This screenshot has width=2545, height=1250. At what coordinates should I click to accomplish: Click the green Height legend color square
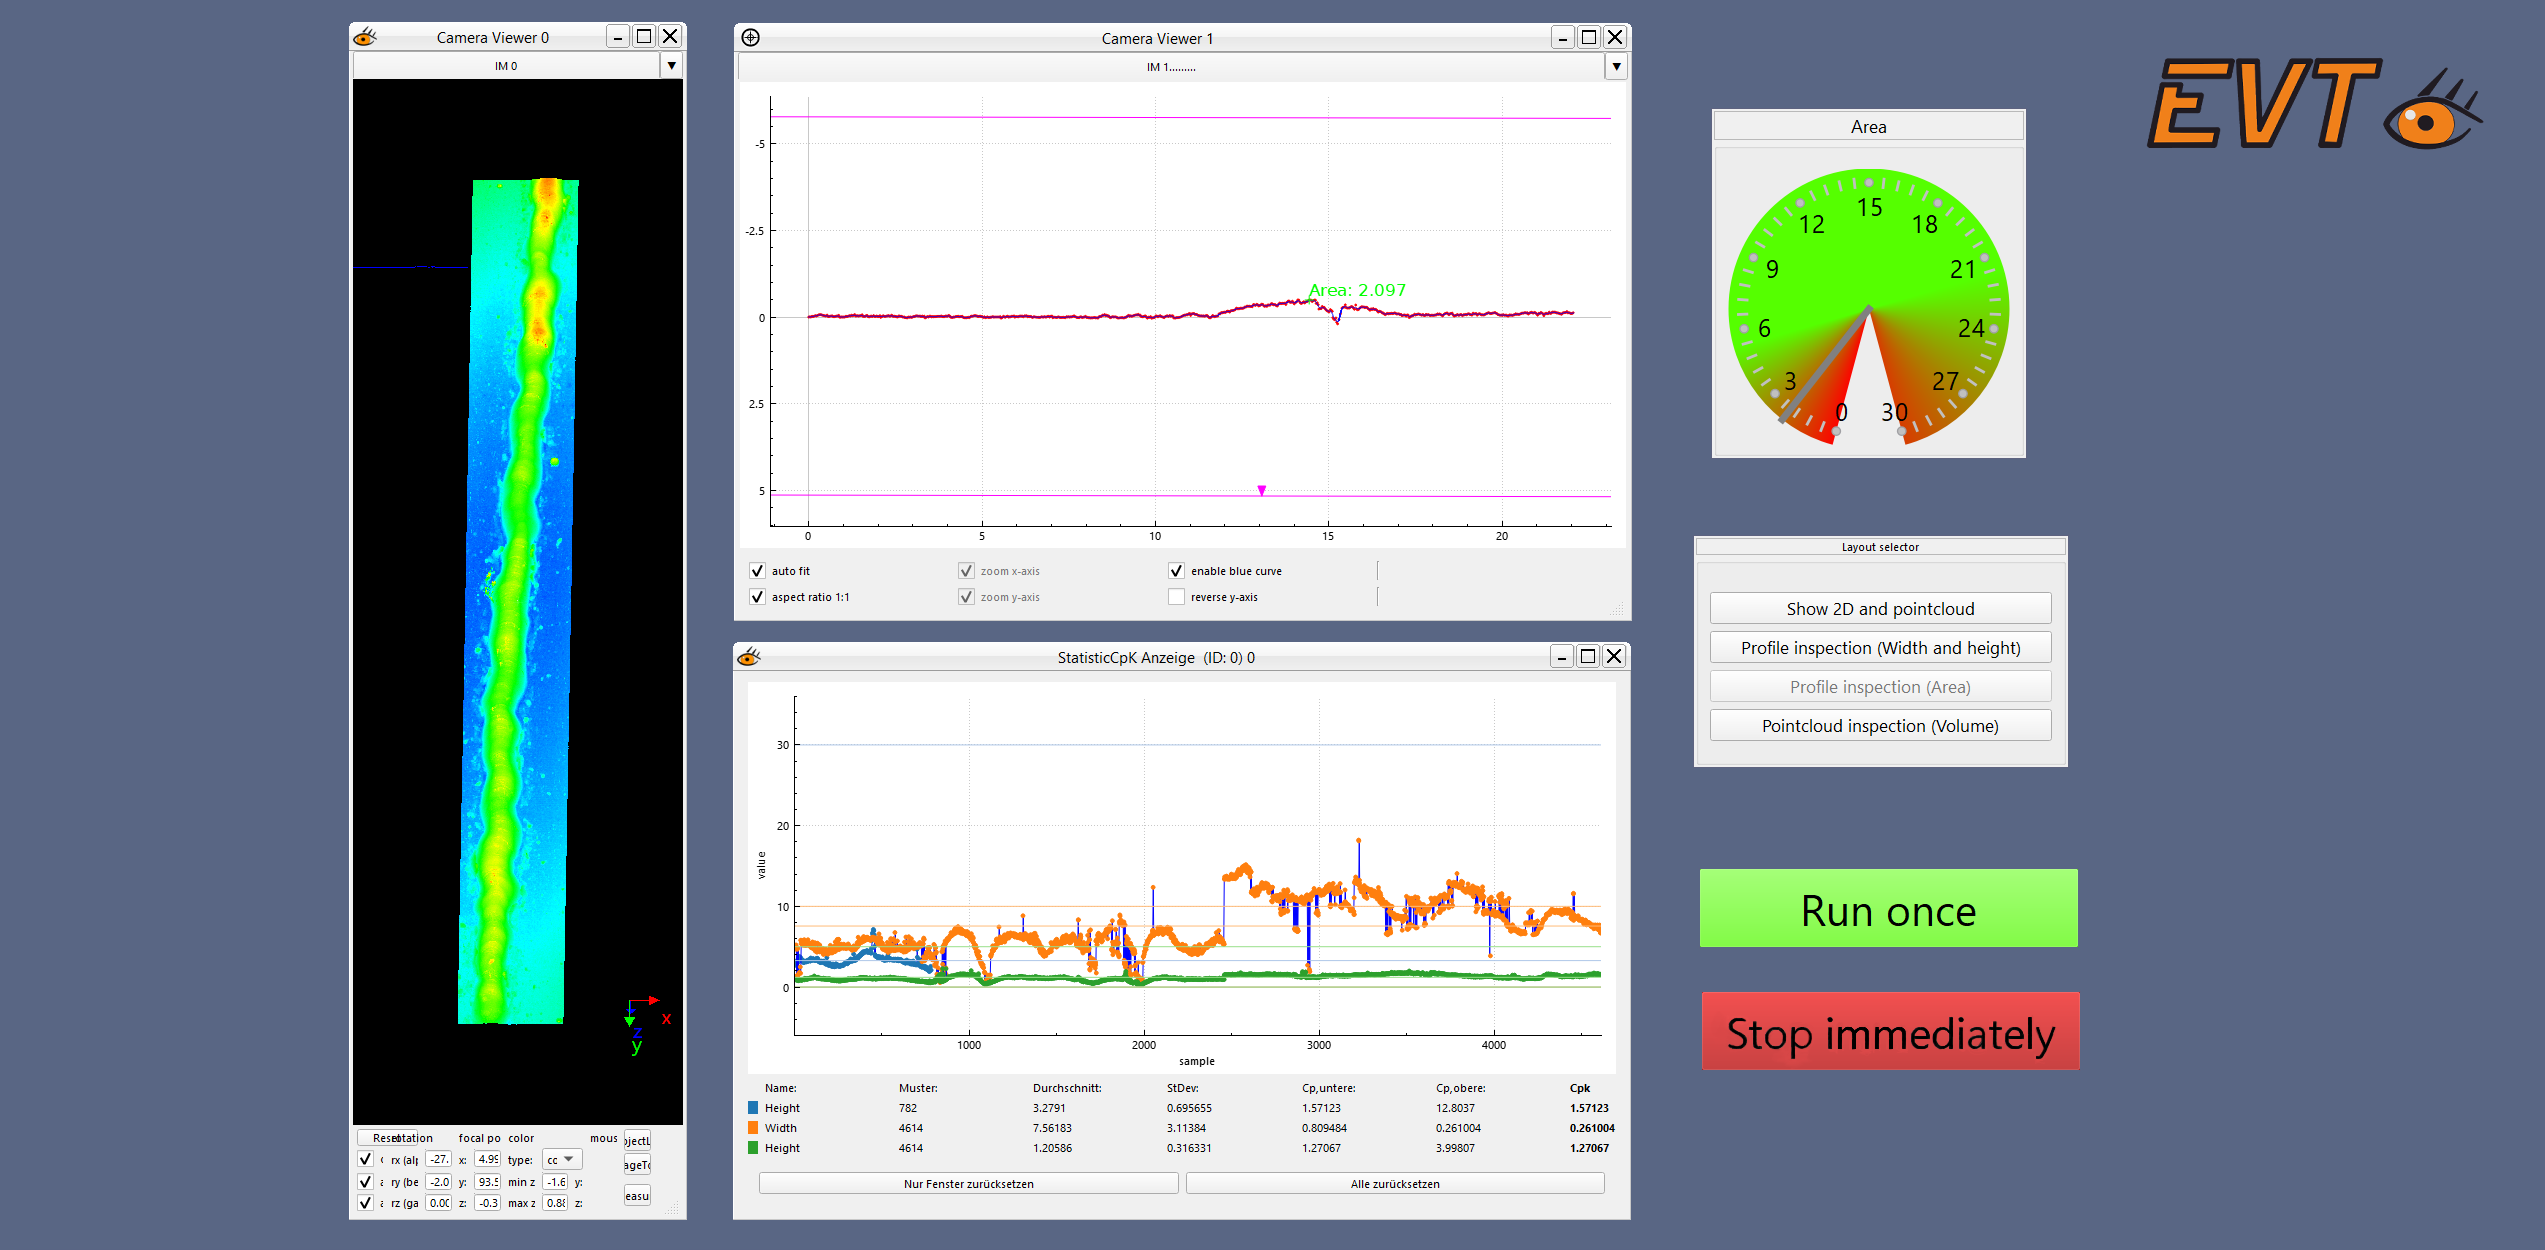[x=753, y=1148]
